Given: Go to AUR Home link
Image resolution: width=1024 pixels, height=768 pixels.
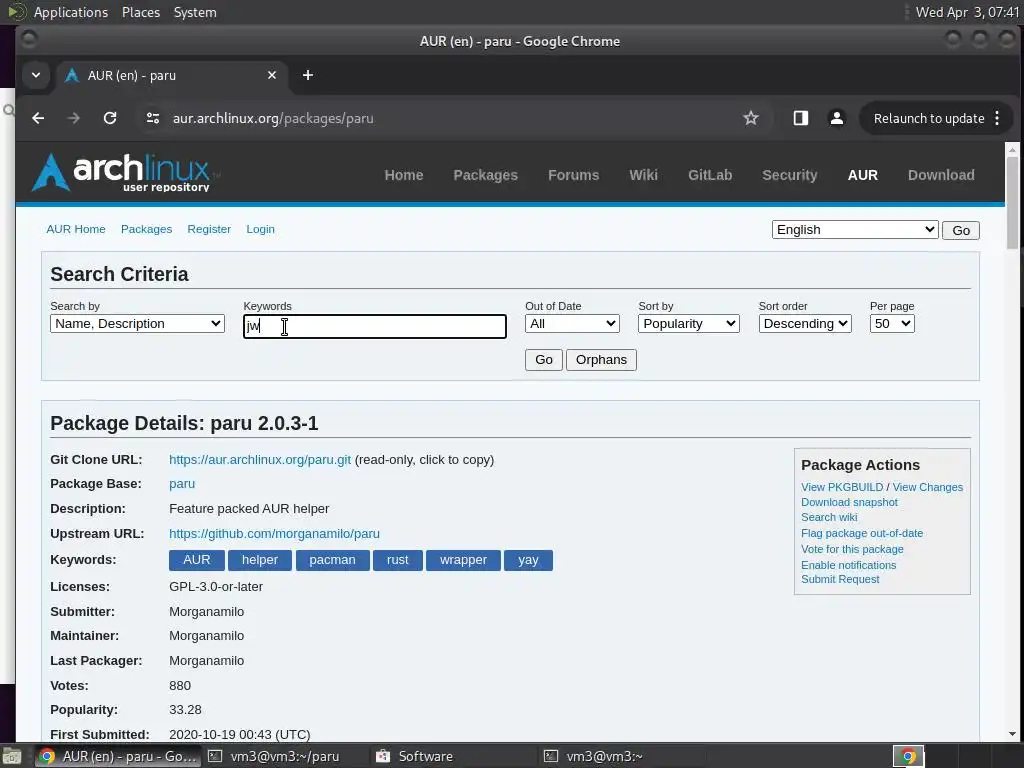Looking at the screenshot, I should pyautogui.click(x=76, y=229).
